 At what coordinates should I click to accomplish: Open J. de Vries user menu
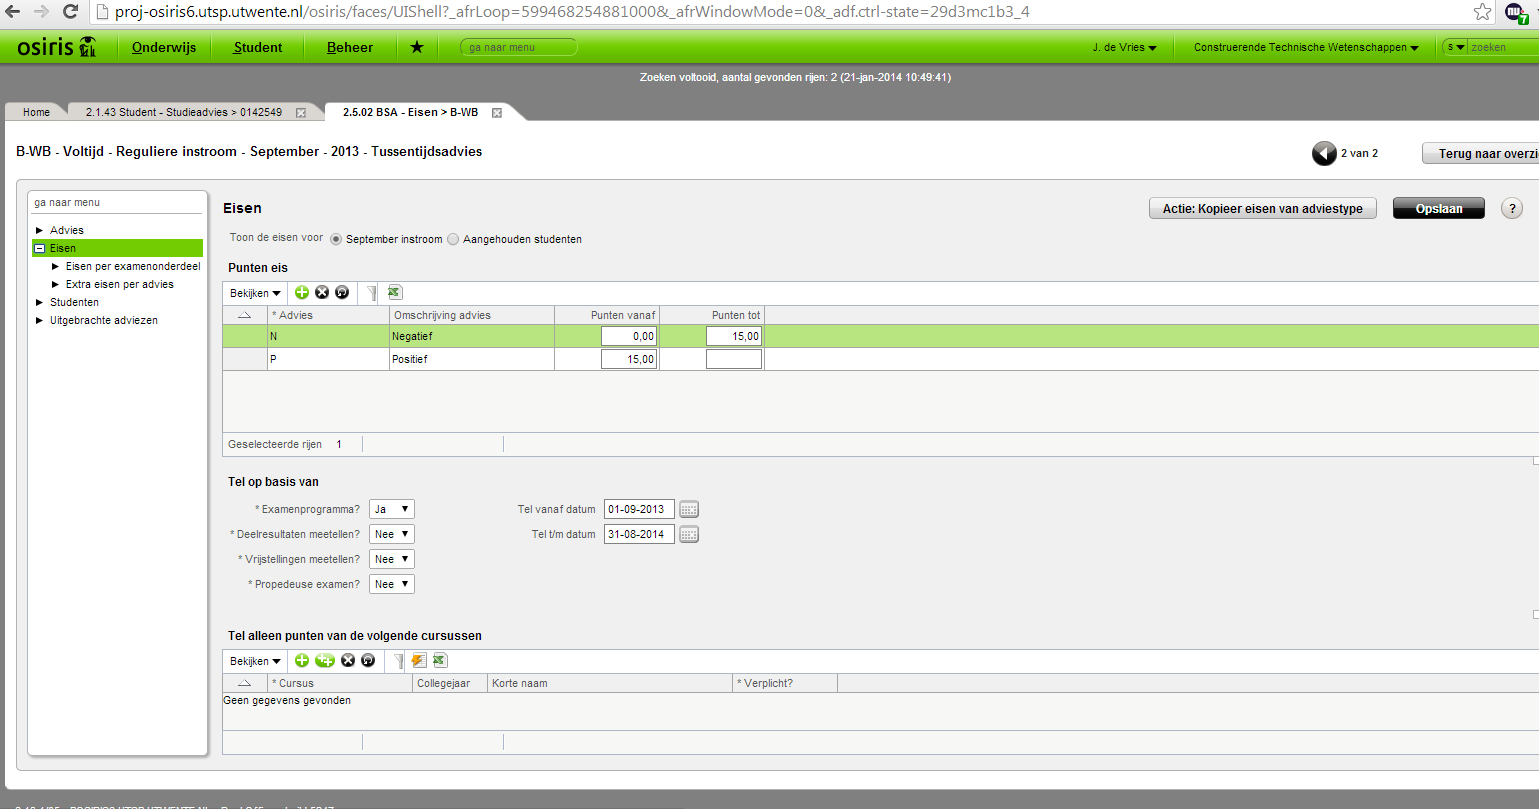pos(1124,47)
